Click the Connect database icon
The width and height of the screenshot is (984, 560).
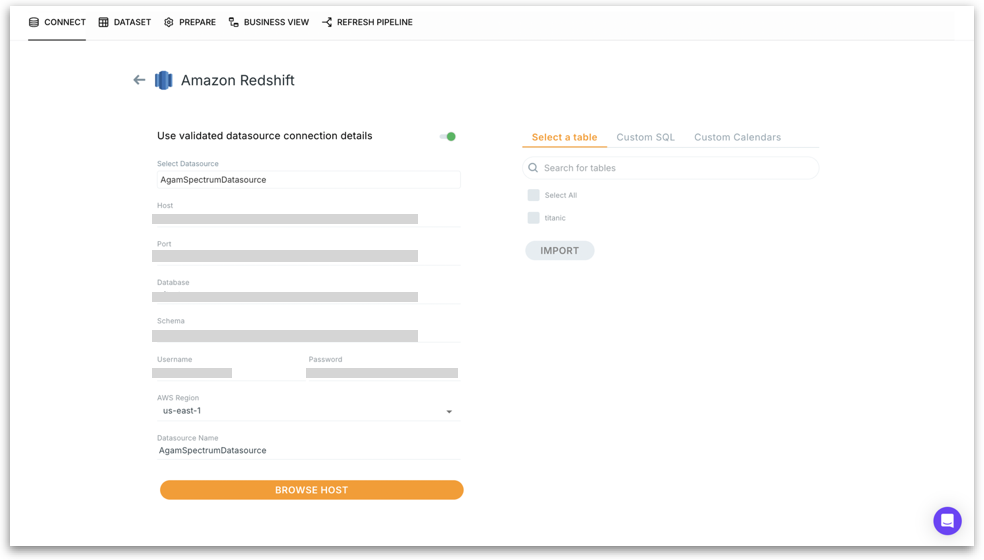(x=34, y=22)
